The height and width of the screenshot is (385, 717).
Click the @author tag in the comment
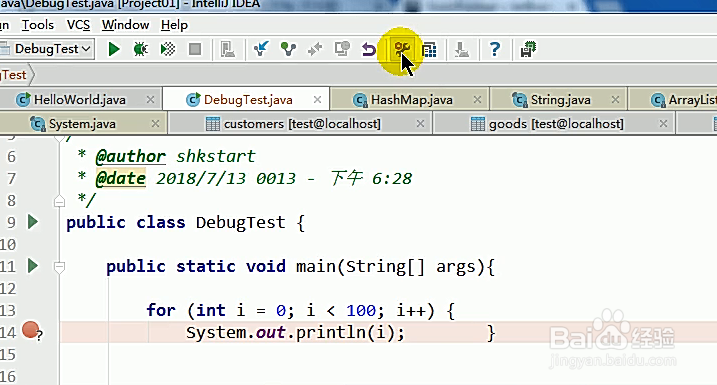point(130,156)
